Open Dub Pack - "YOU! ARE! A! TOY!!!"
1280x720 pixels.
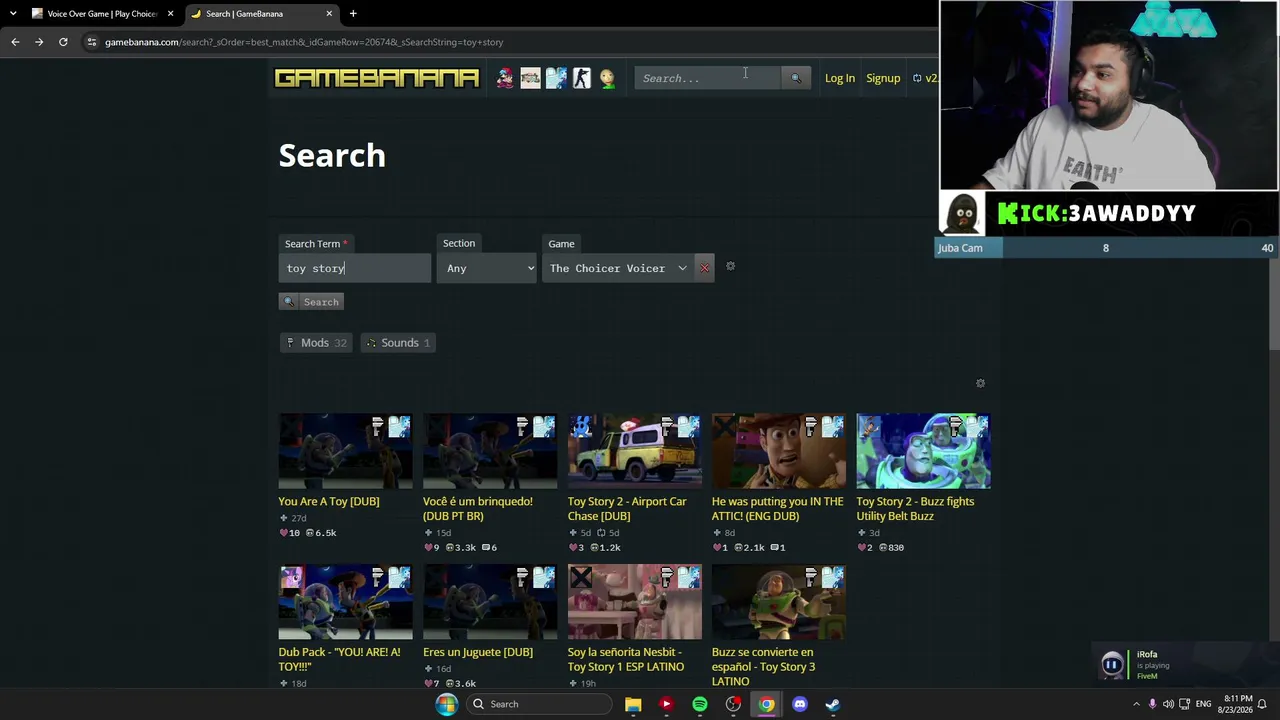point(339,659)
